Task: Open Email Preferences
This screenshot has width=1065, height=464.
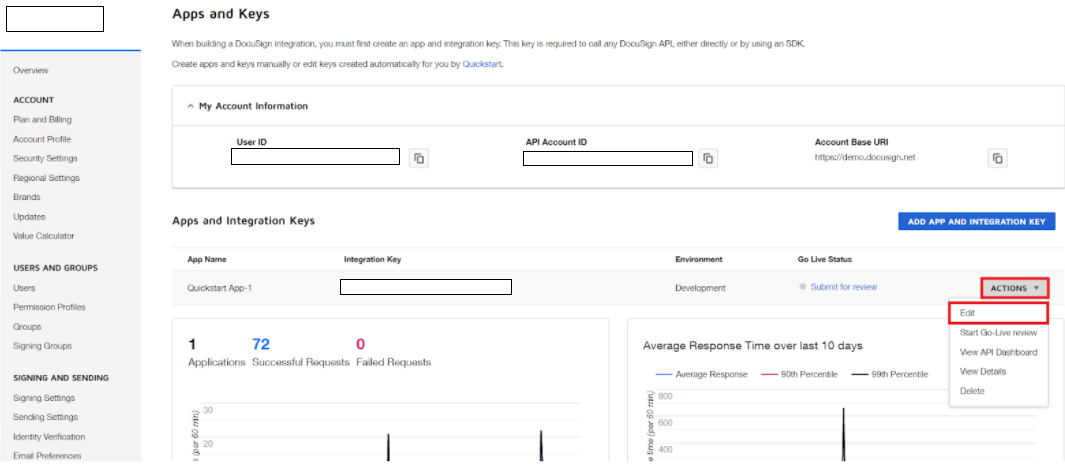Action: [x=47, y=456]
